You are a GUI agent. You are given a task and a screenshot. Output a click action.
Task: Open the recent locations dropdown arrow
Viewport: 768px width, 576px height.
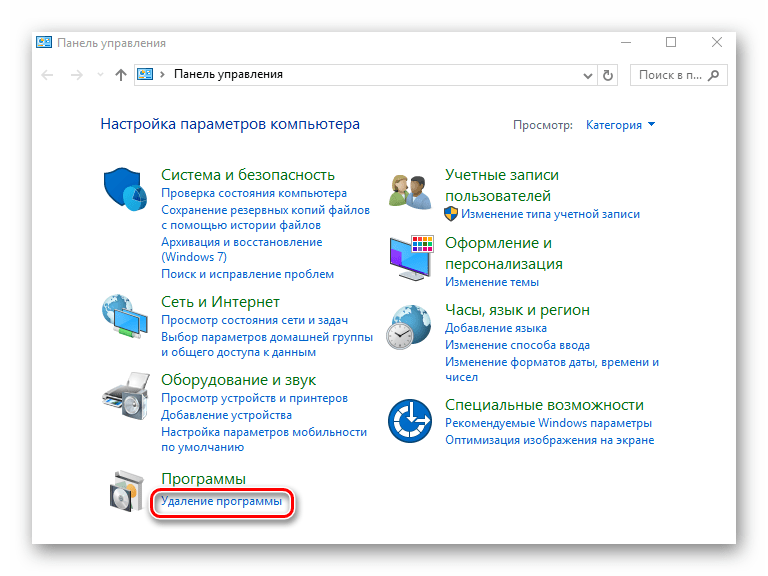coord(100,75)
